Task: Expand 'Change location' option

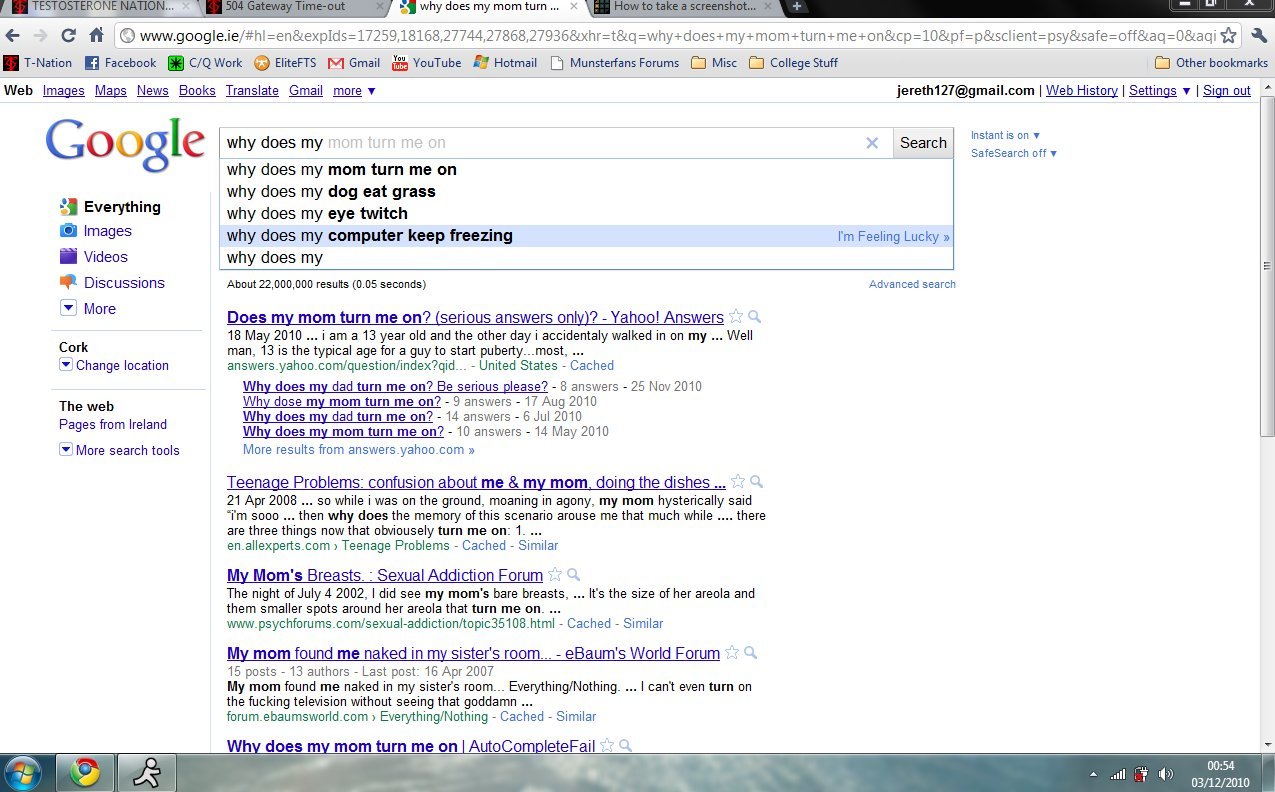Action: coord(114,365)
